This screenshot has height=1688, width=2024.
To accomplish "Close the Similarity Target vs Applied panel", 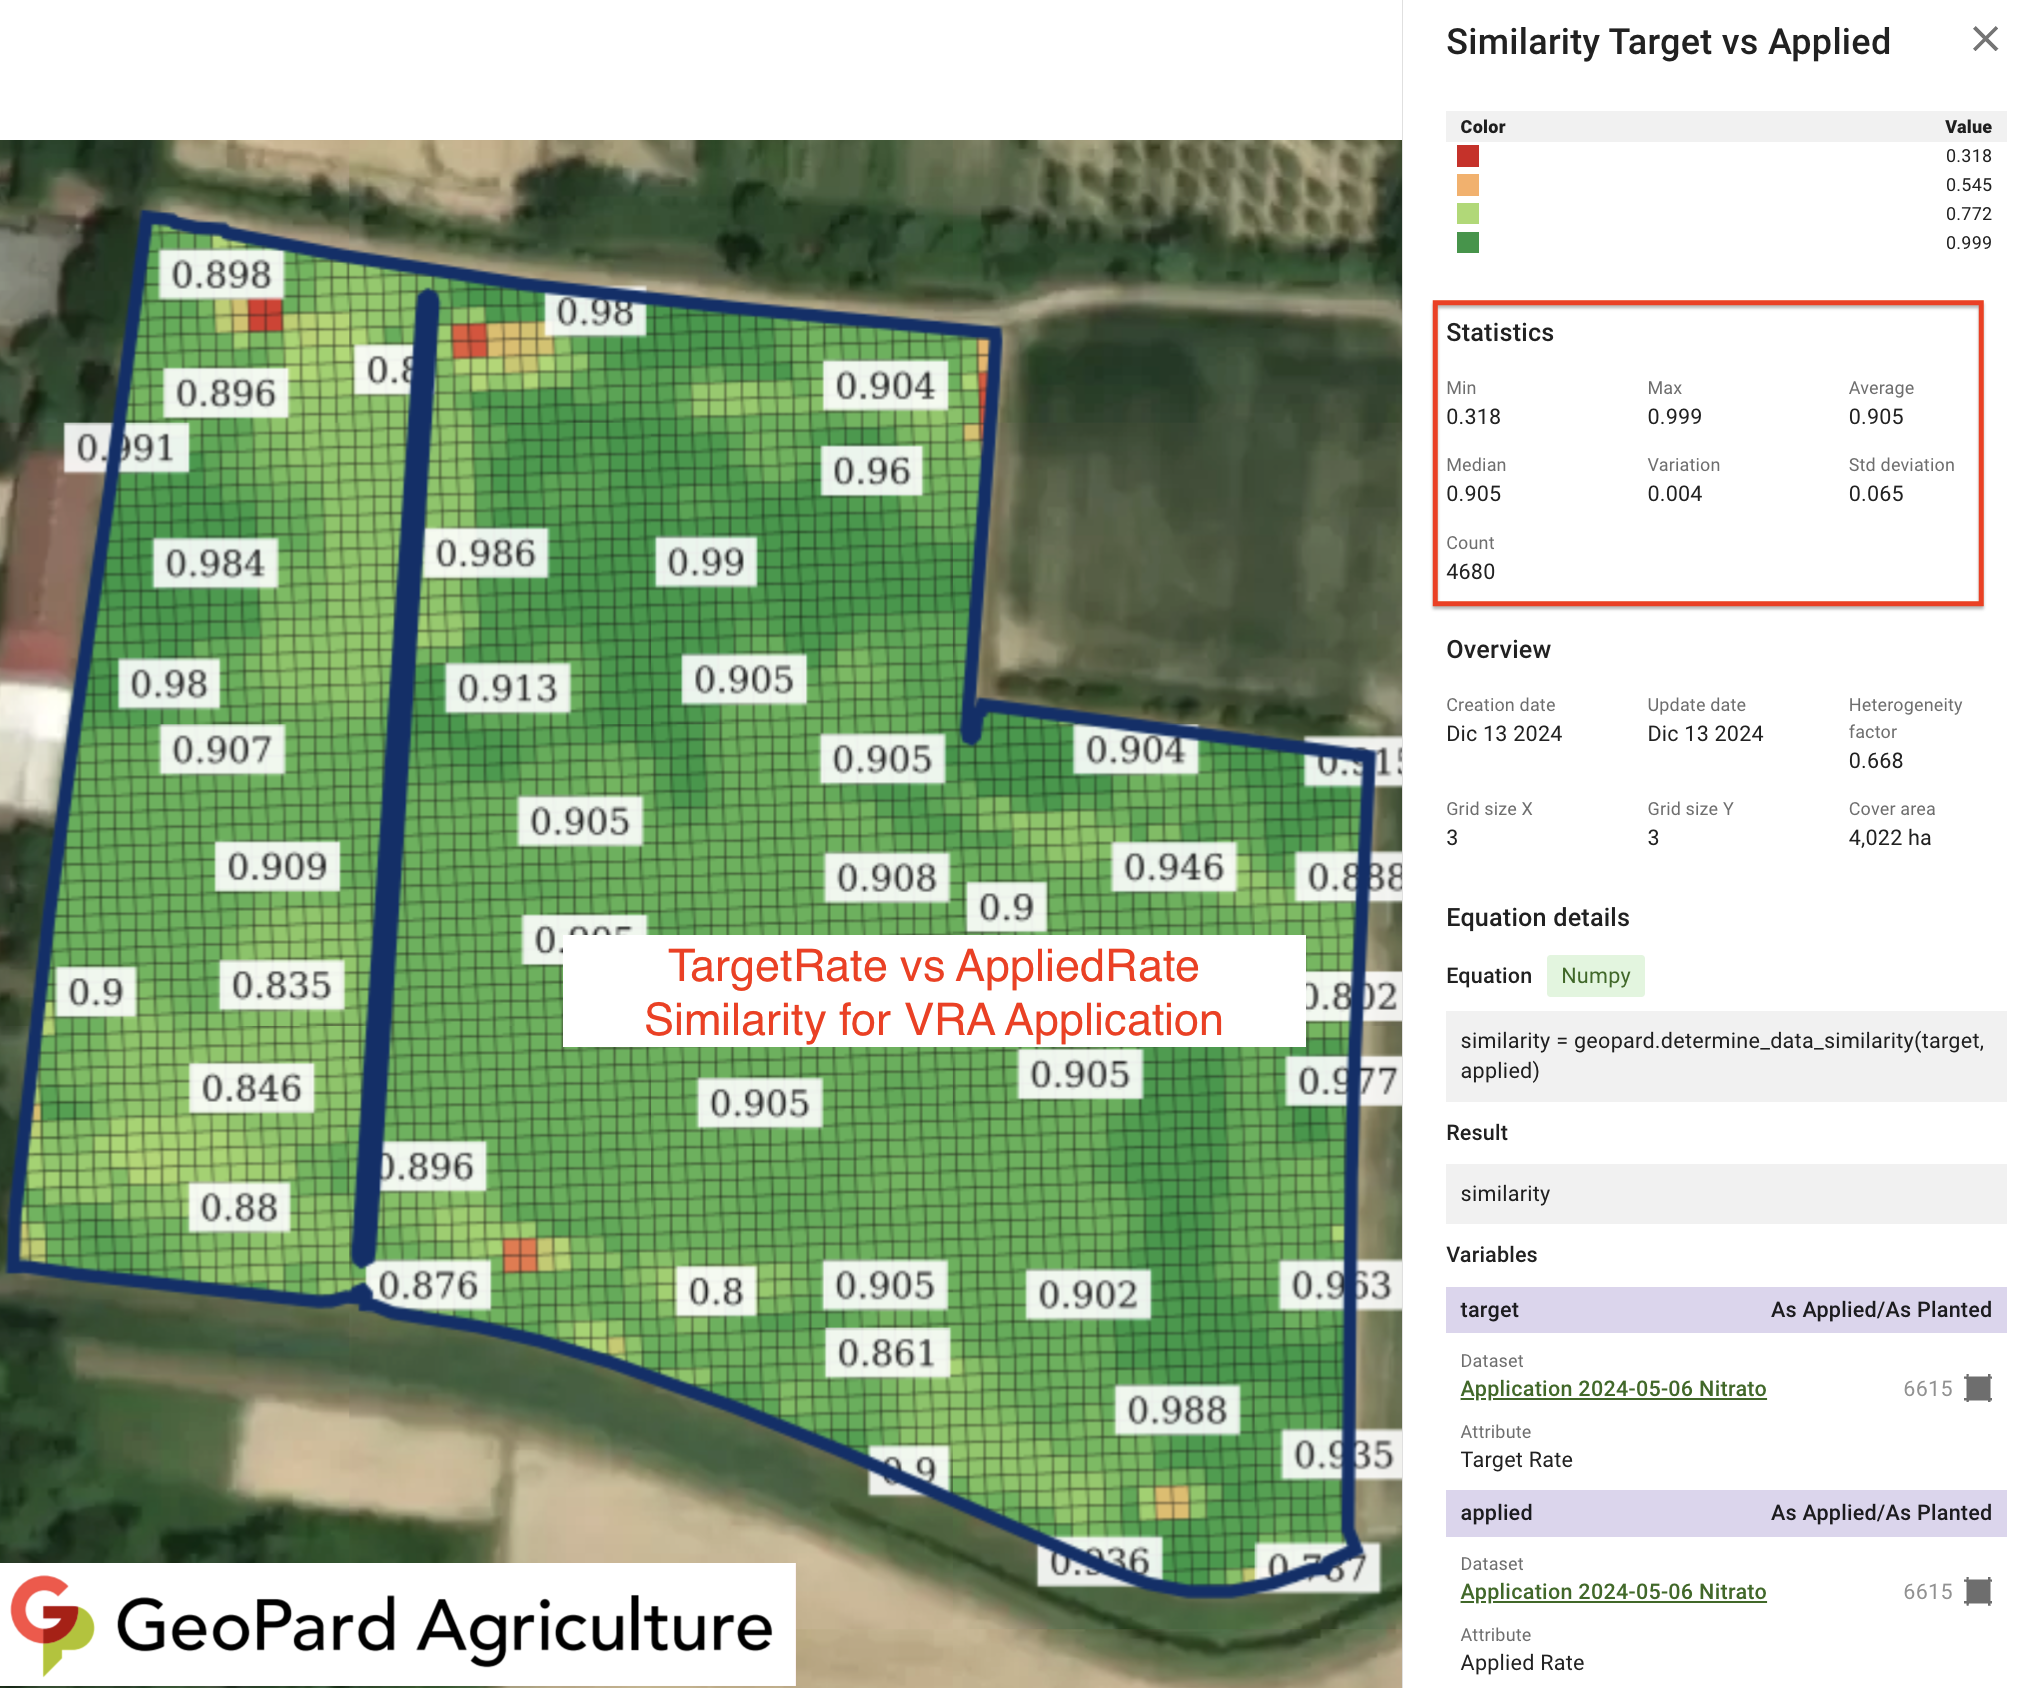I will [1984, 39].
